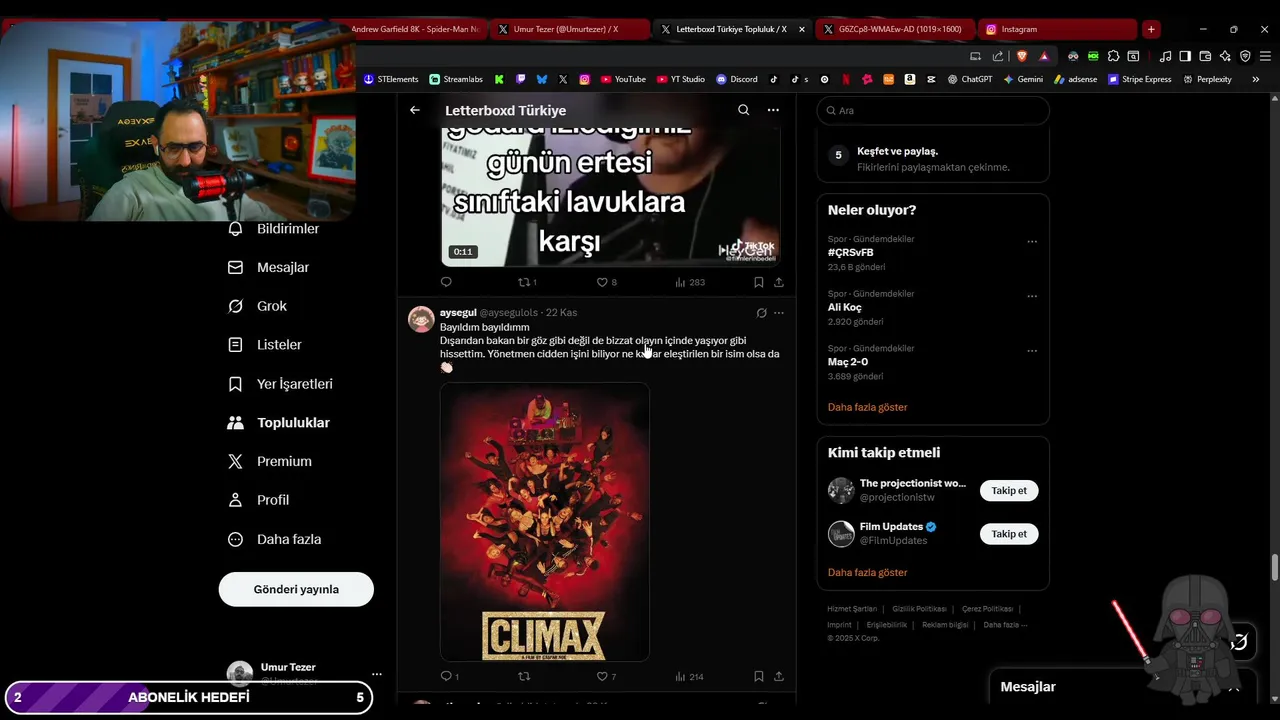
Task: Open Yer İşaretleri in the sidebar
Action: [280, 384]
